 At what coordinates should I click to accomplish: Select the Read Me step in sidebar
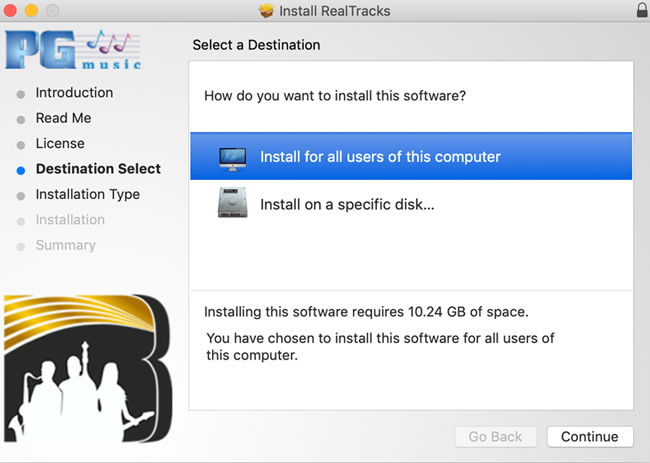(63, 118)
